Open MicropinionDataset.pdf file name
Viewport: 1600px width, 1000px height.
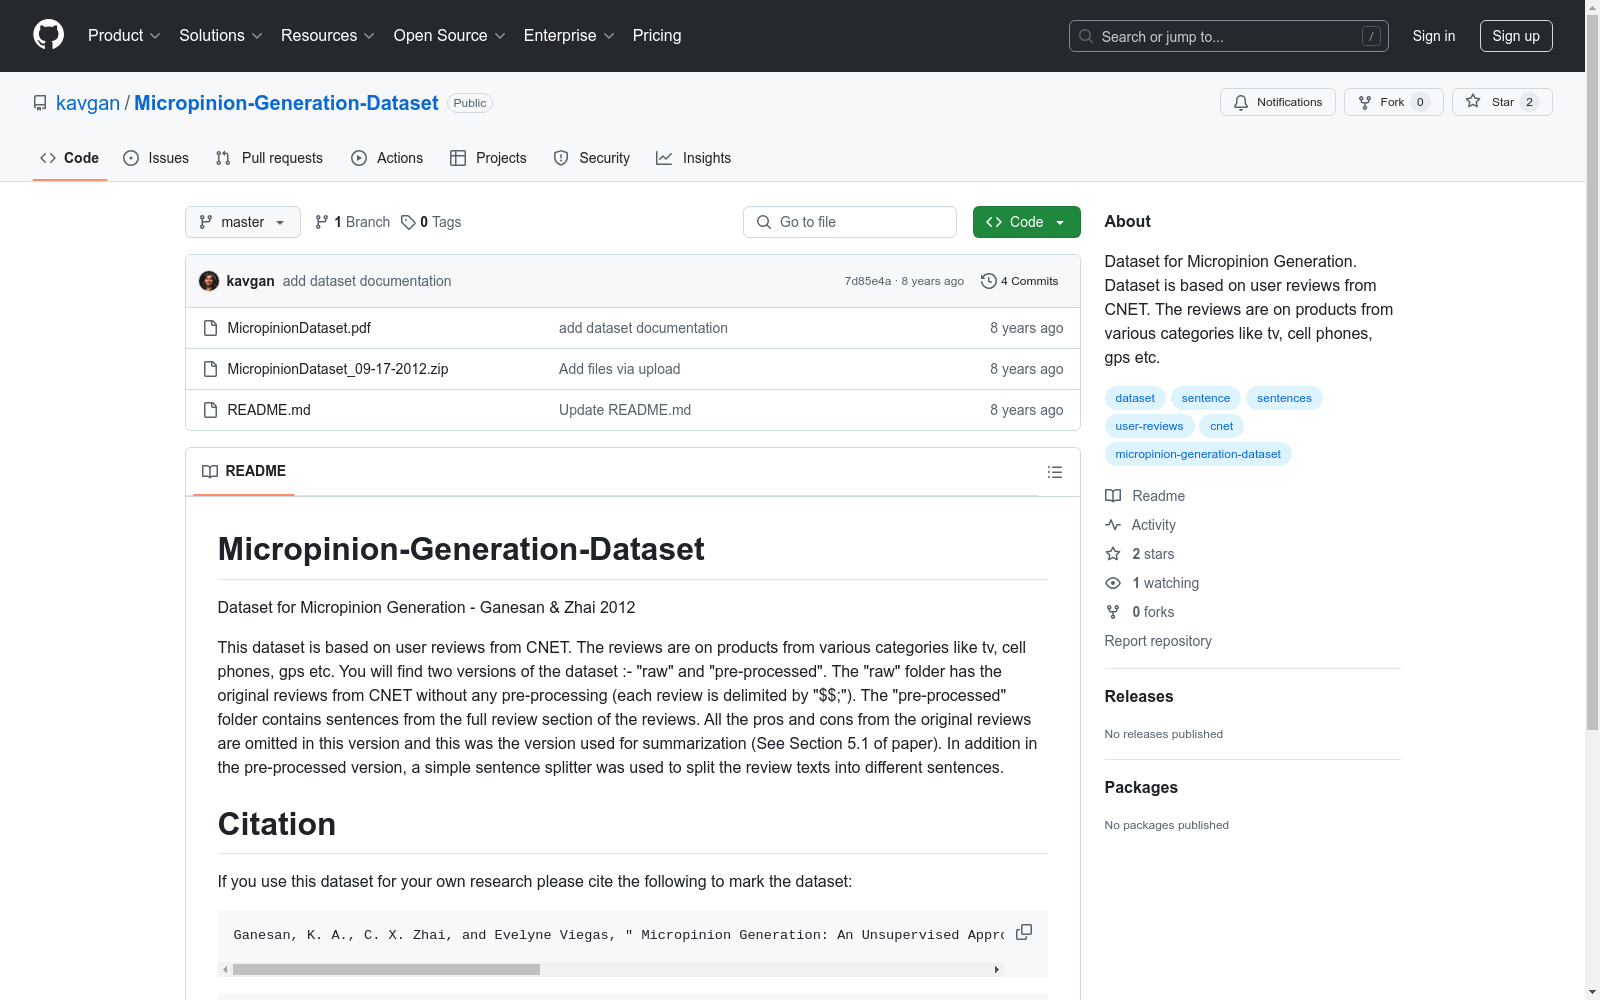tap(299, 328)
